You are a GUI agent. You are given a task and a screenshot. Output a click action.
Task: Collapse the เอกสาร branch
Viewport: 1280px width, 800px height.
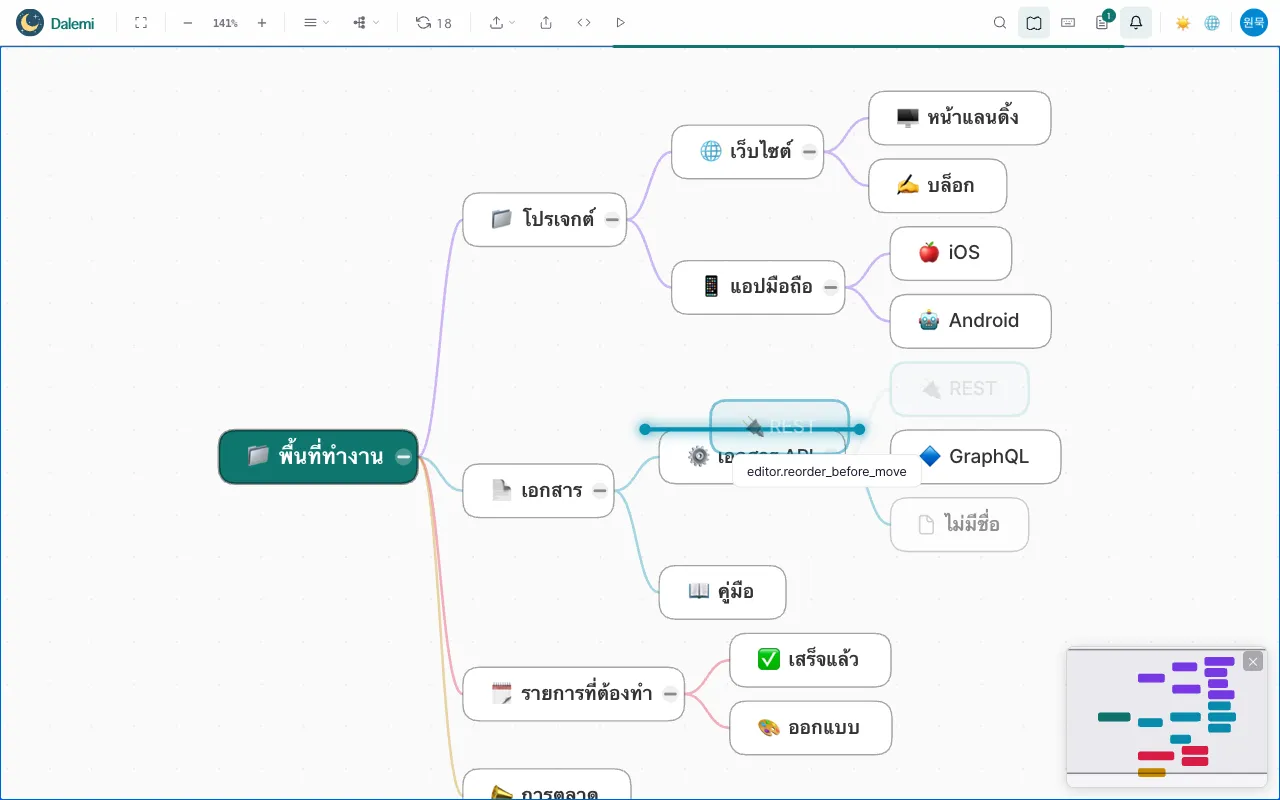pyautogui.click(x=599, y=490)
